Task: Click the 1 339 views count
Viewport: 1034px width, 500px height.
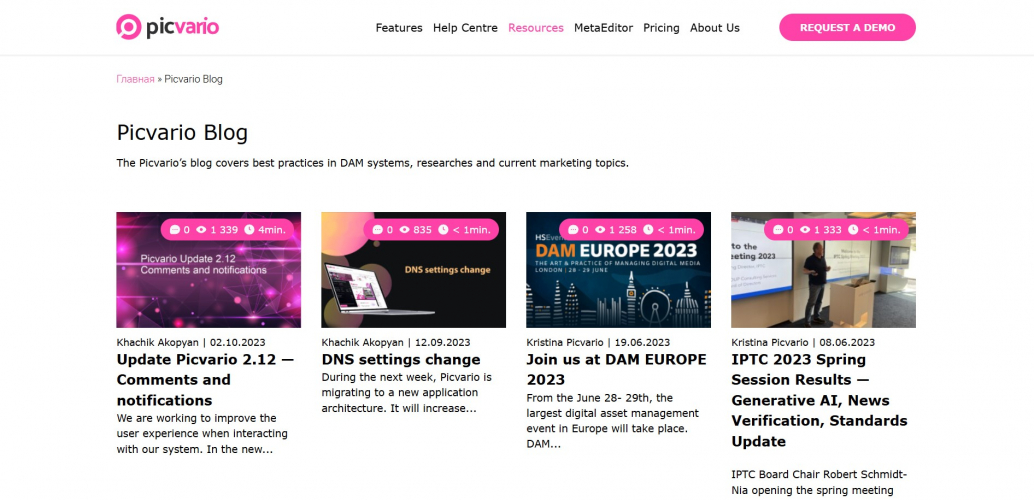Action: [x=224, y=230]
